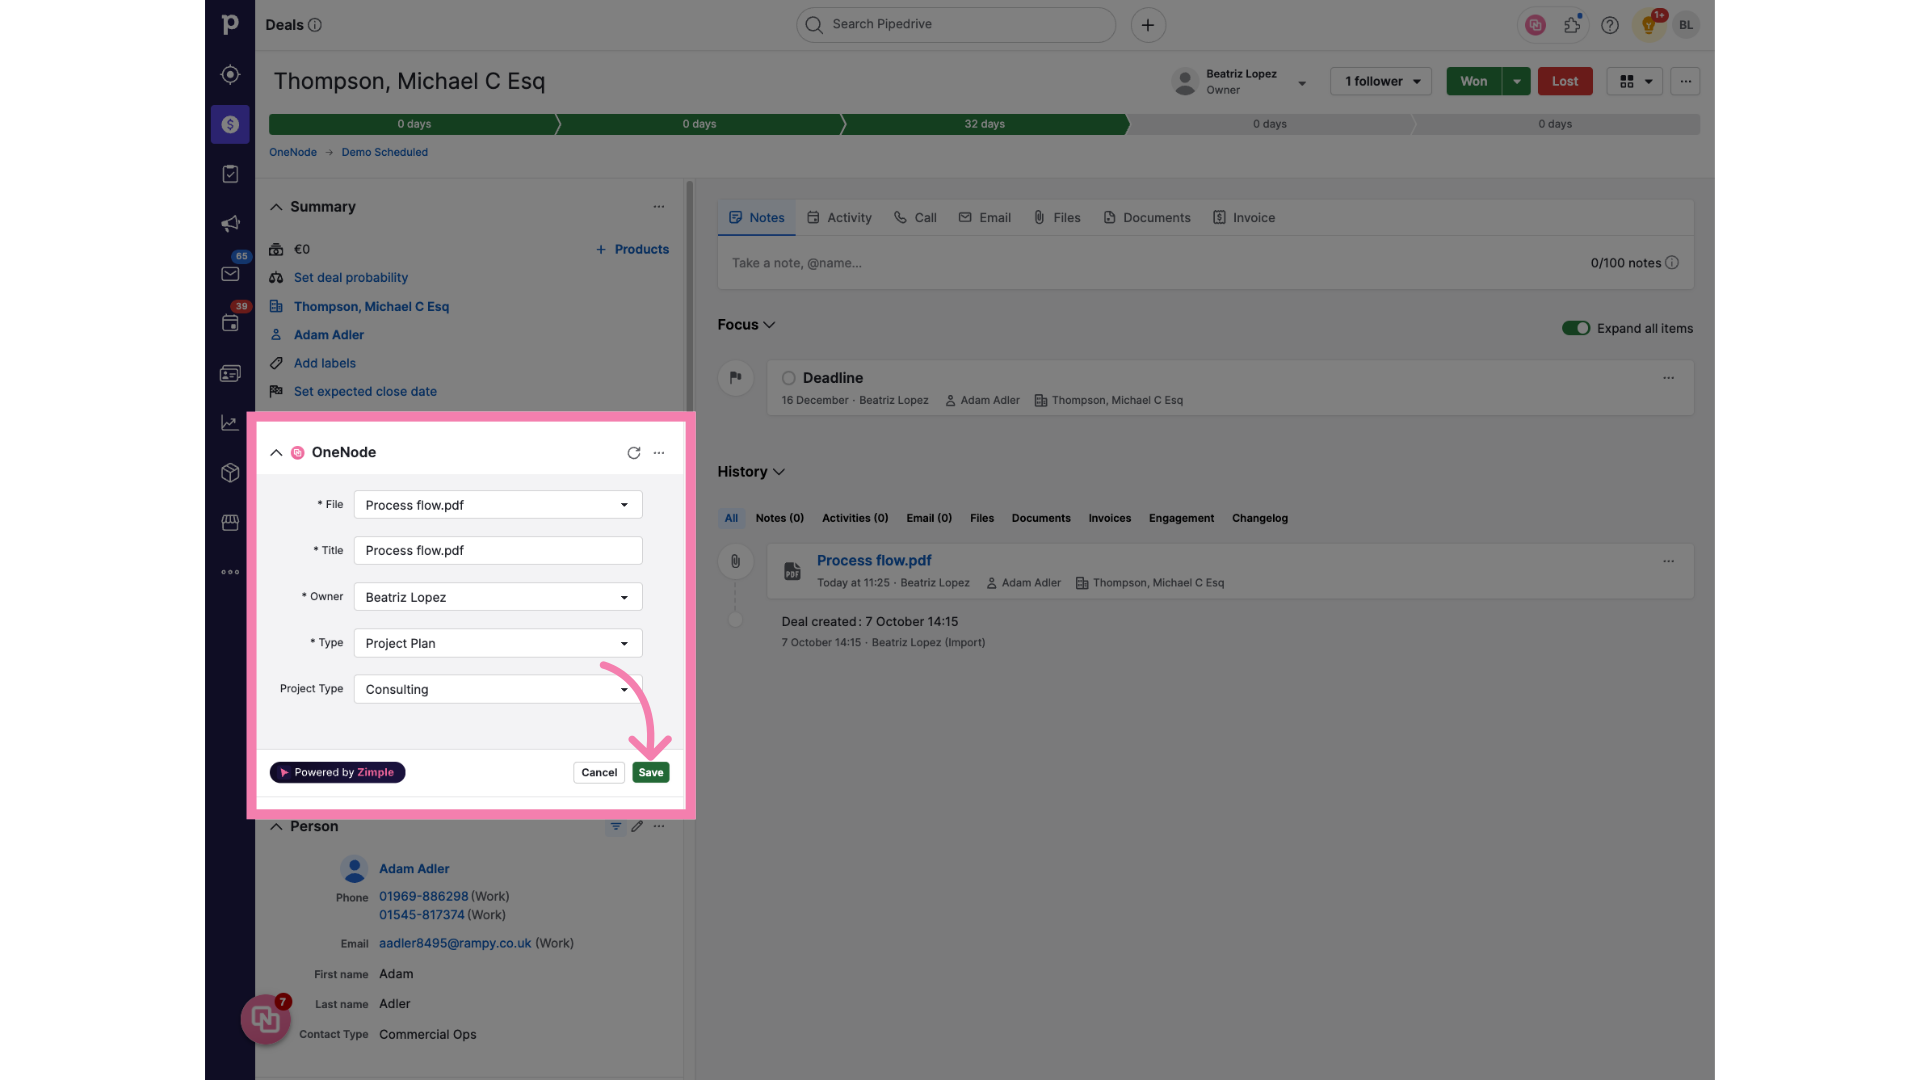Click the campaigns/megaphone icon in sidebar
This screenshot has width=1920, height=1080.
pyautogui.click(x=231, y=224)
